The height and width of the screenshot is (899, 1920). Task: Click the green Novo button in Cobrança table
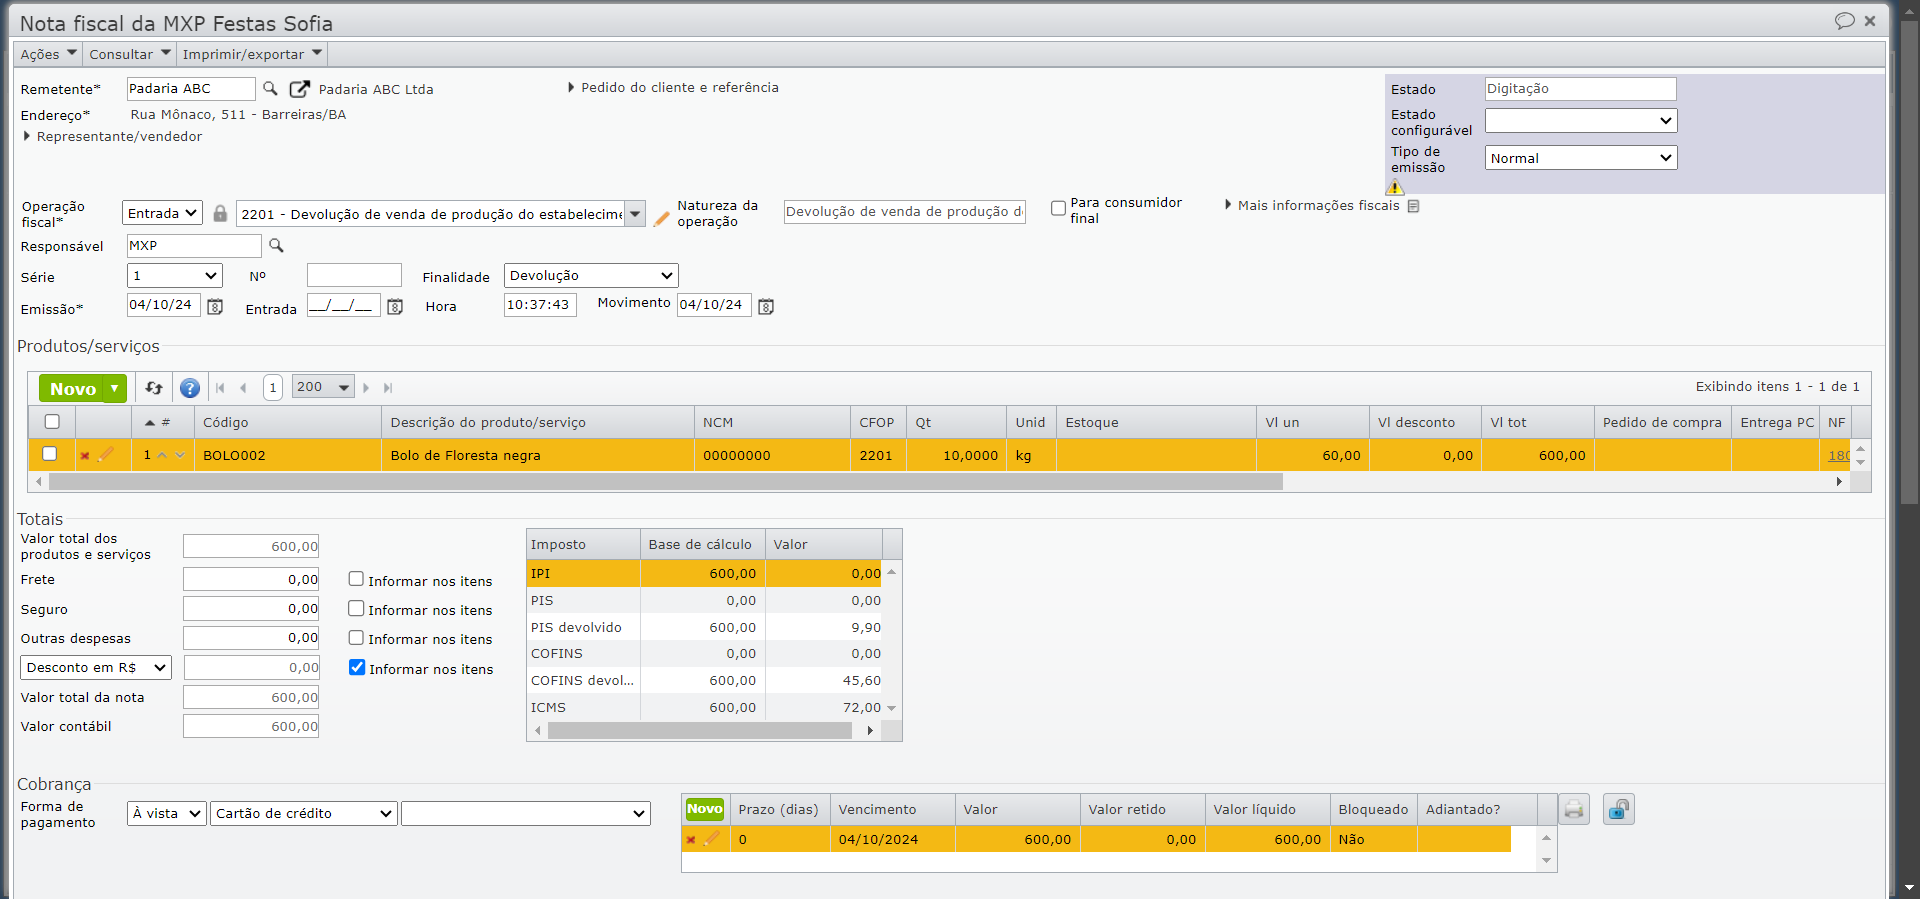click(x=704, y=809)
